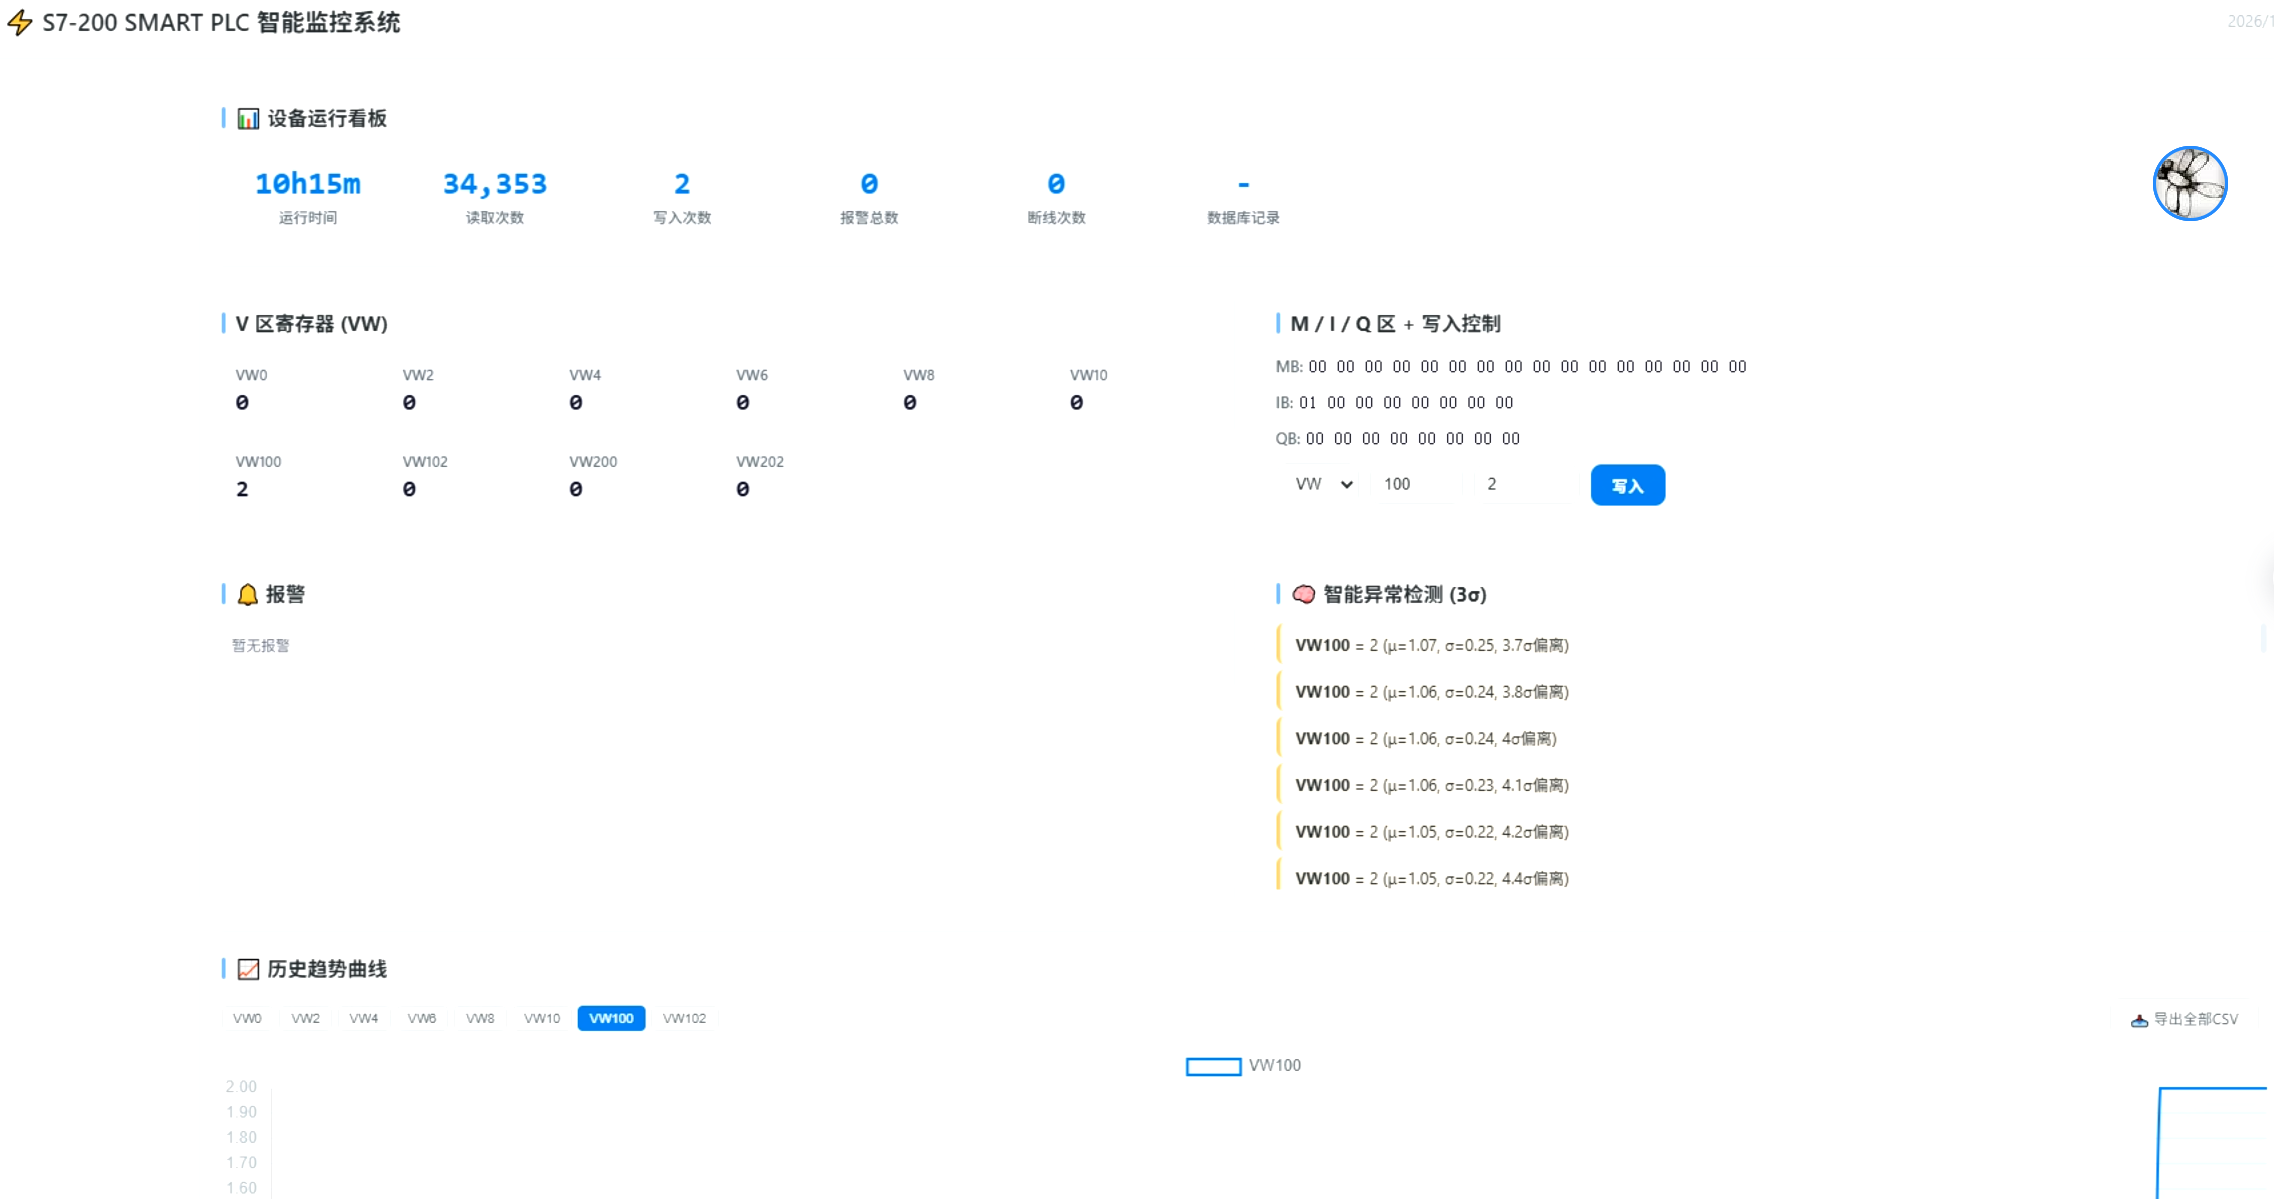The height and width of the screenshot is (1199, 2274).
Task: Open the VW area dropdown
Action: [x=1324, y=484]
